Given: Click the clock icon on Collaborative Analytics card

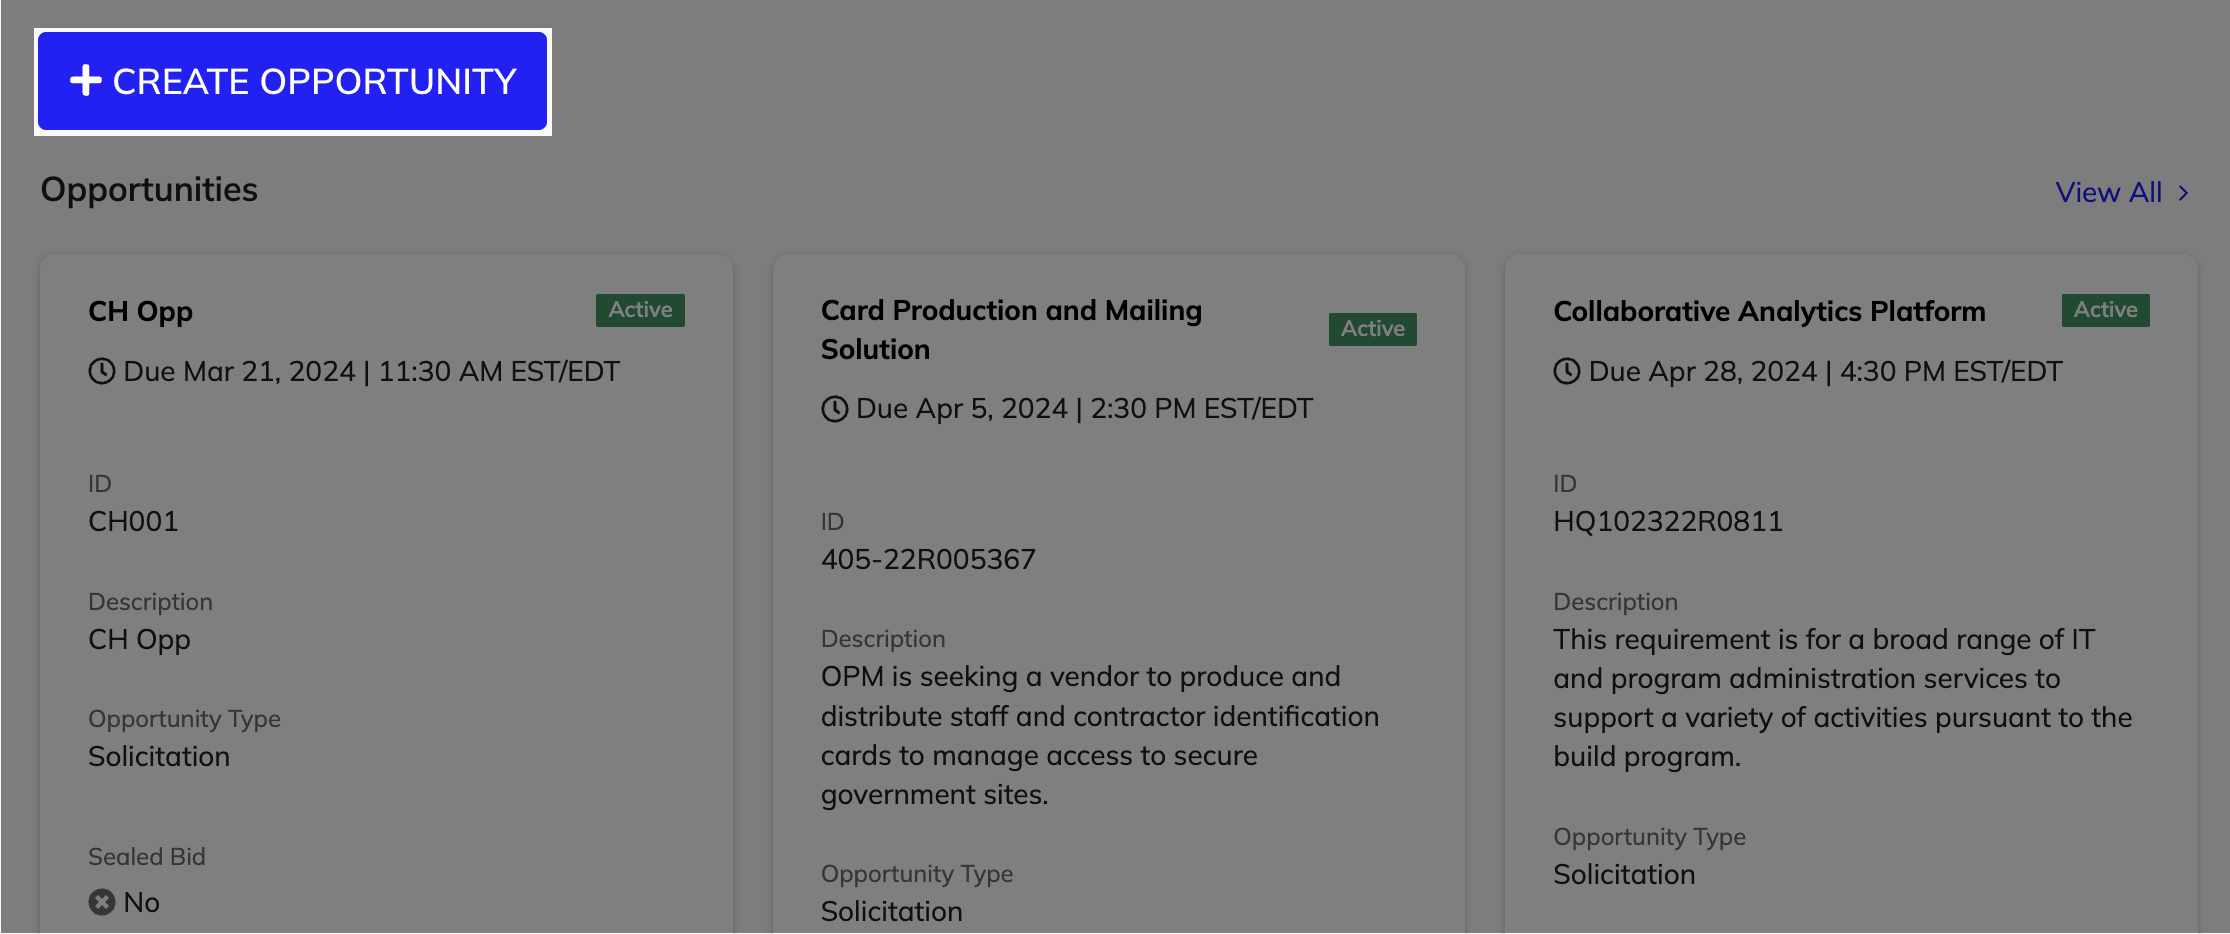Looking at the screenshot, I should pyautogui.click(x=1567, y=371).
